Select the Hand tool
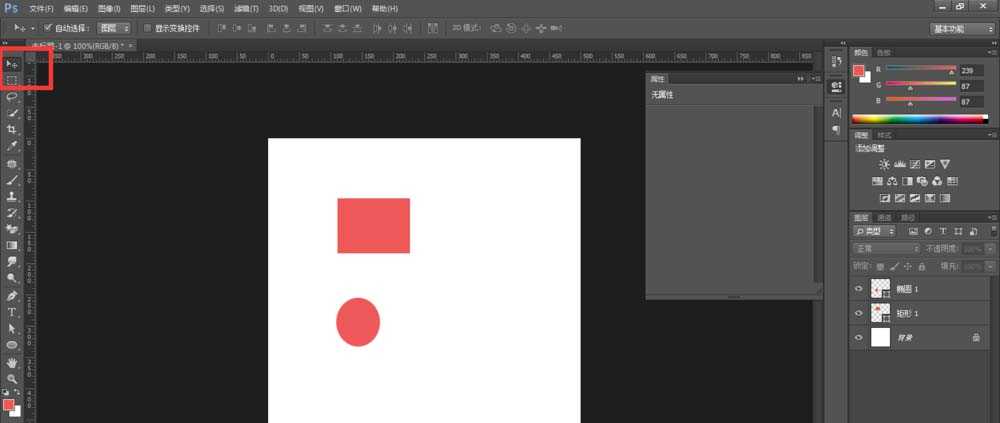This screenshot has height=423, width=1000. tap(12, 362)
